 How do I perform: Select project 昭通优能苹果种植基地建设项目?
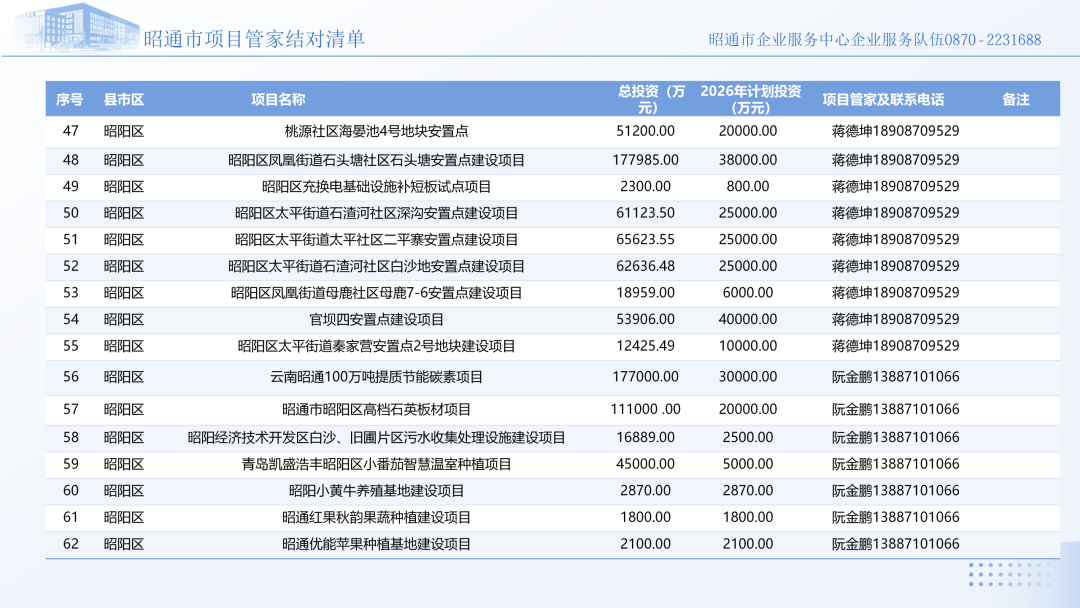(x=377, y=544)
